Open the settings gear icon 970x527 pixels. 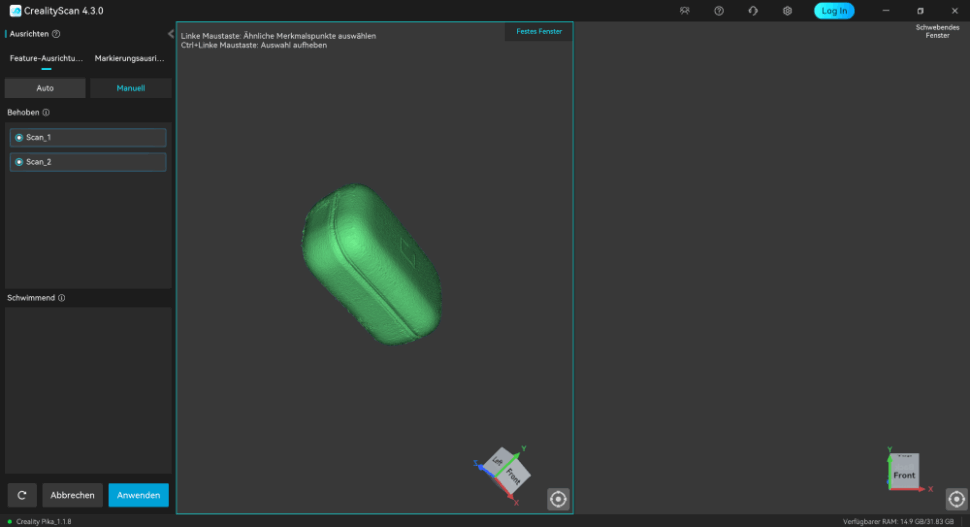tap(787, 11)
